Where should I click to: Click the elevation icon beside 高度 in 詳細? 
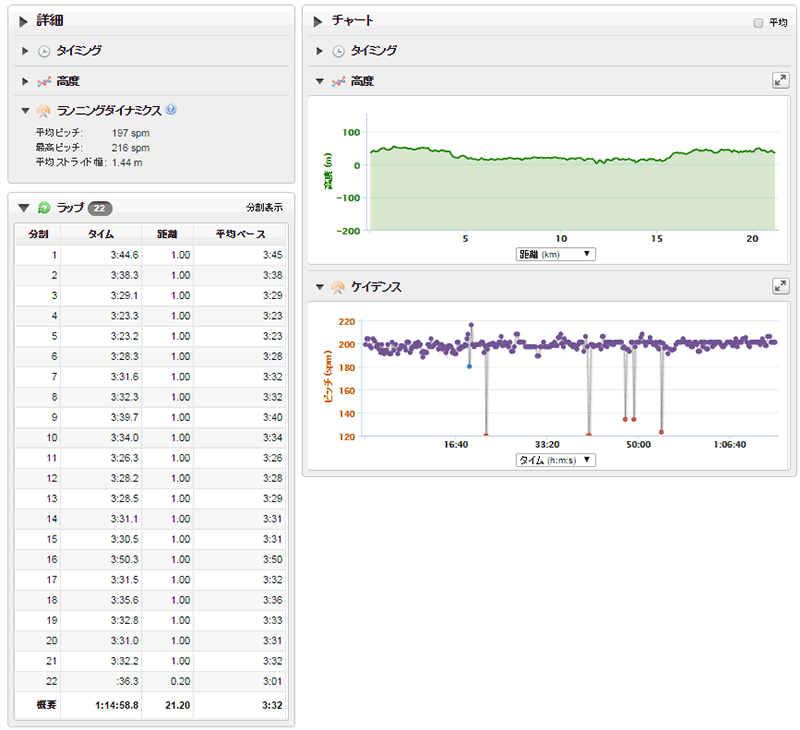44,80
